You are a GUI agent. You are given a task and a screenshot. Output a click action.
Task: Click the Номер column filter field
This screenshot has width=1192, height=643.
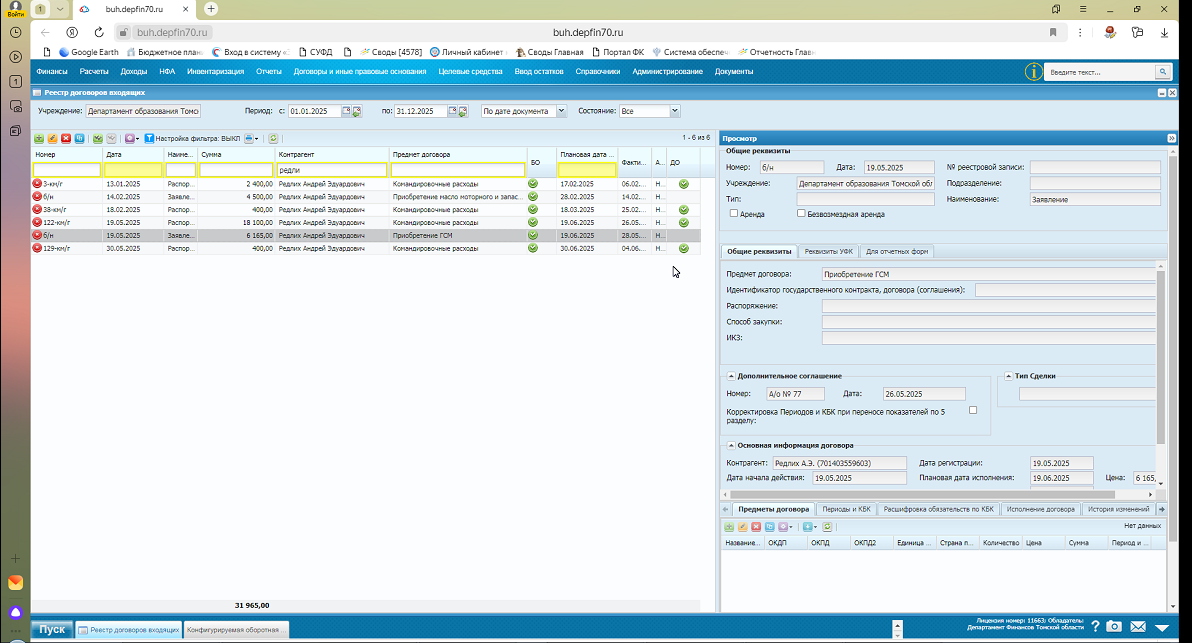[x=67, y=169]
